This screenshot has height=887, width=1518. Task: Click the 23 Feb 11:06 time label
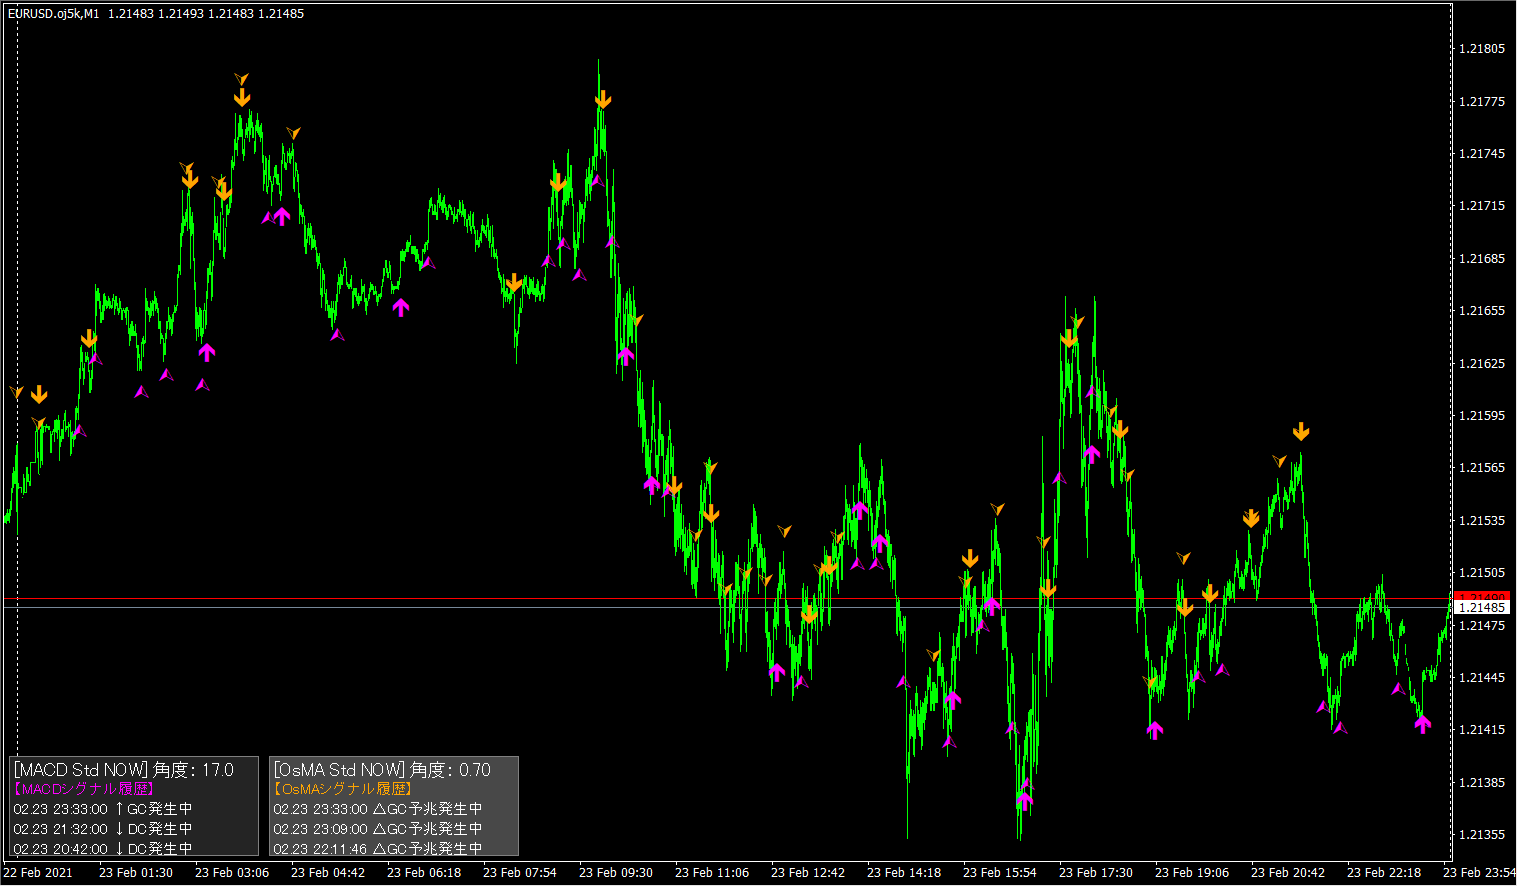(x=712, y=873)
